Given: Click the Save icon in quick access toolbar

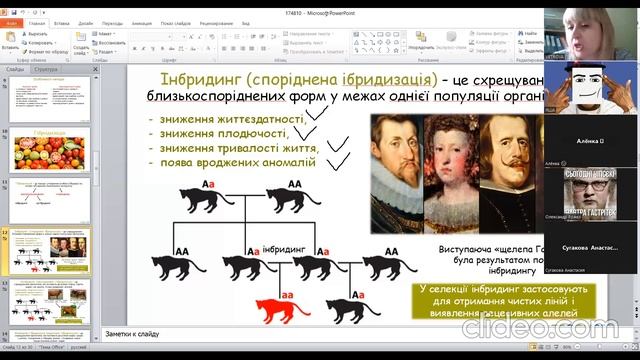Looking at the screenshot, I should (13, 13).
